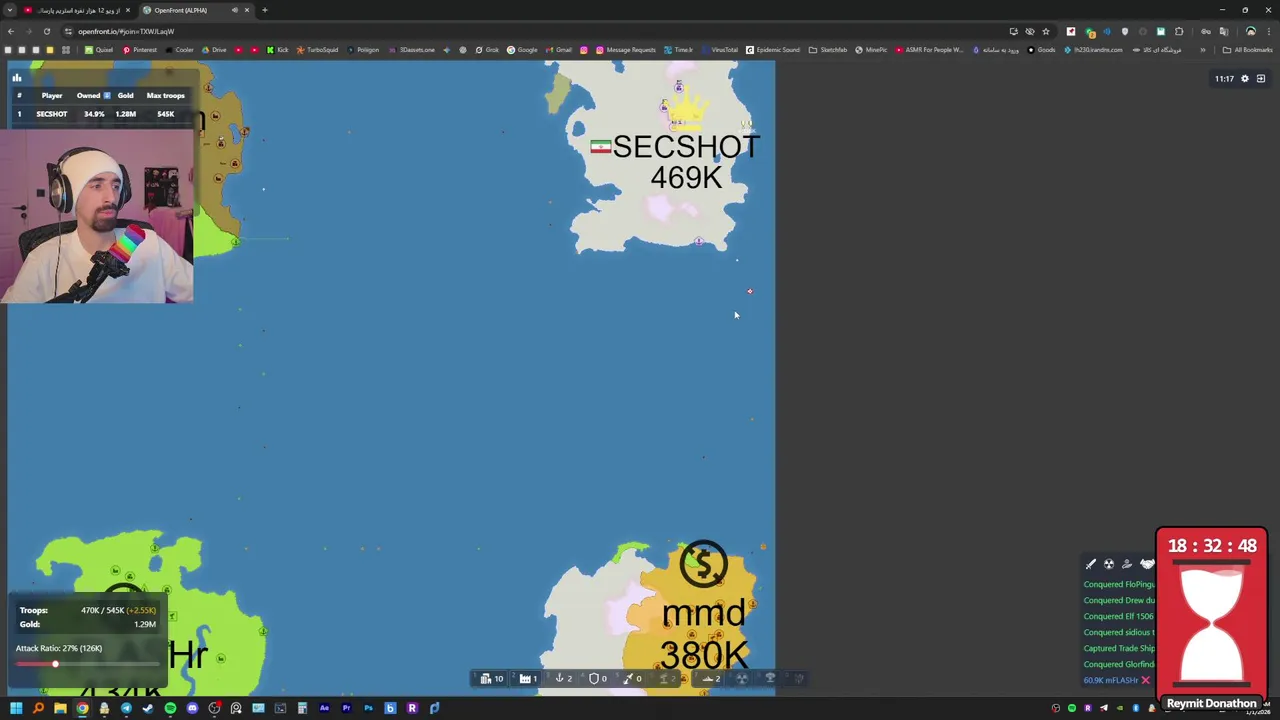Viewport: 1280px width, 720px height.
Task: Sort leaderboard by Max troops column
Action: tap(165, 95)
